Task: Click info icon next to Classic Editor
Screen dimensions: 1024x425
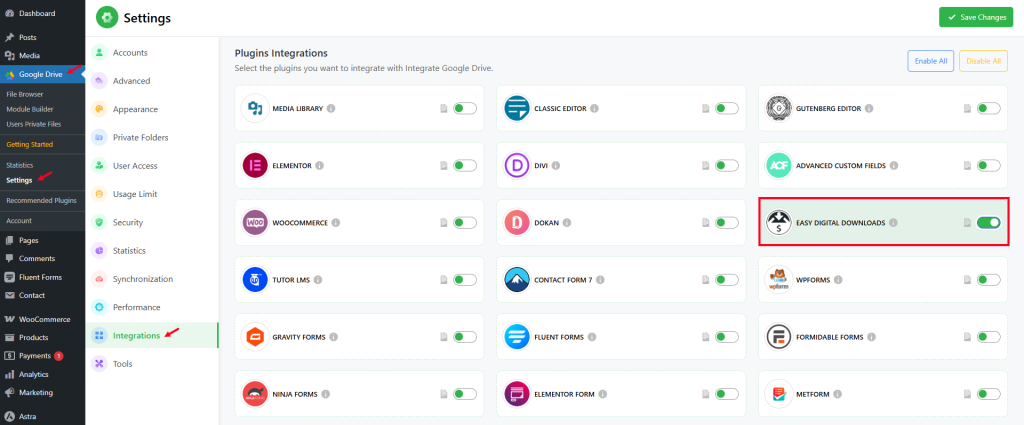Action: (594, 108)
